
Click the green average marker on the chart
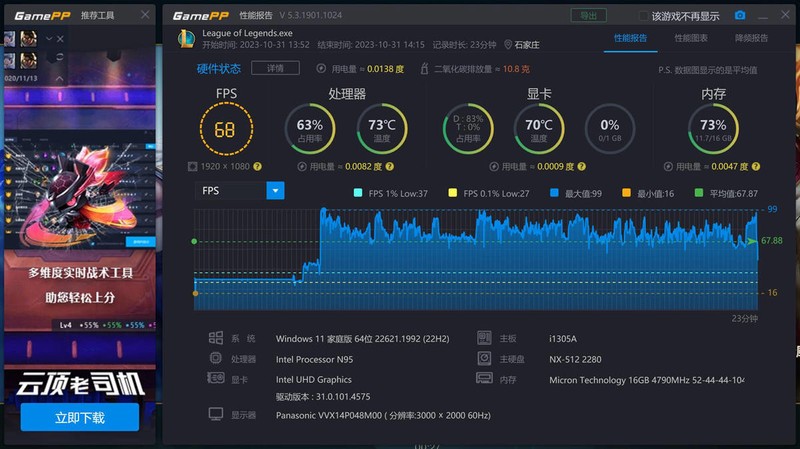tap(194, 241)
